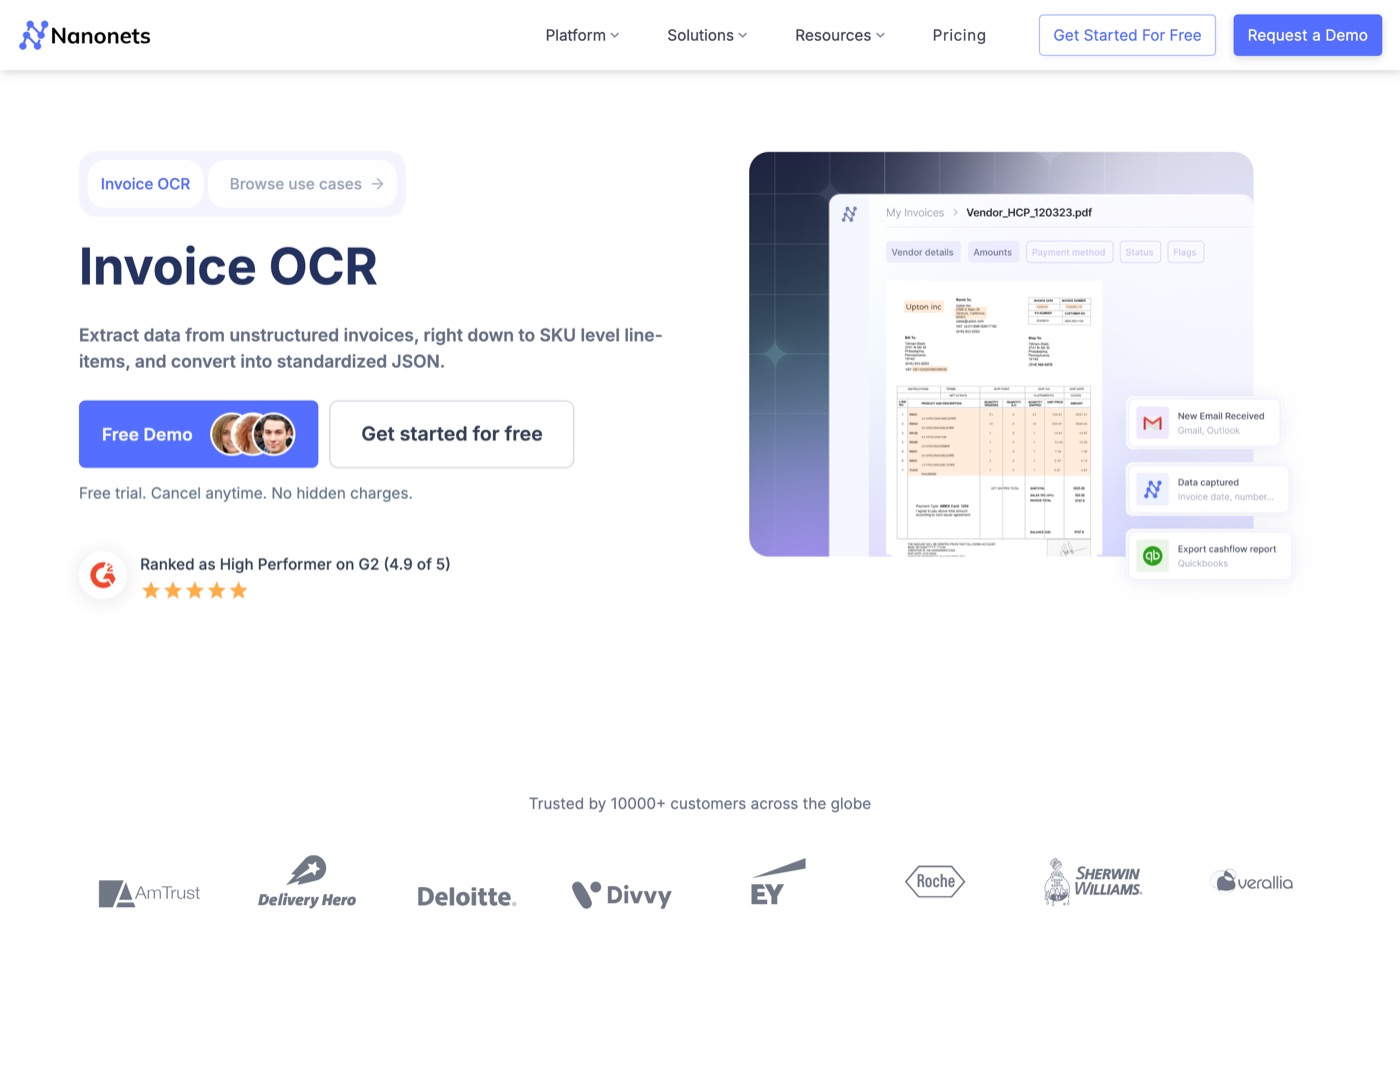Select the Amounts tab in preview
1400x1065 pixels.
(x=993, y=252)
